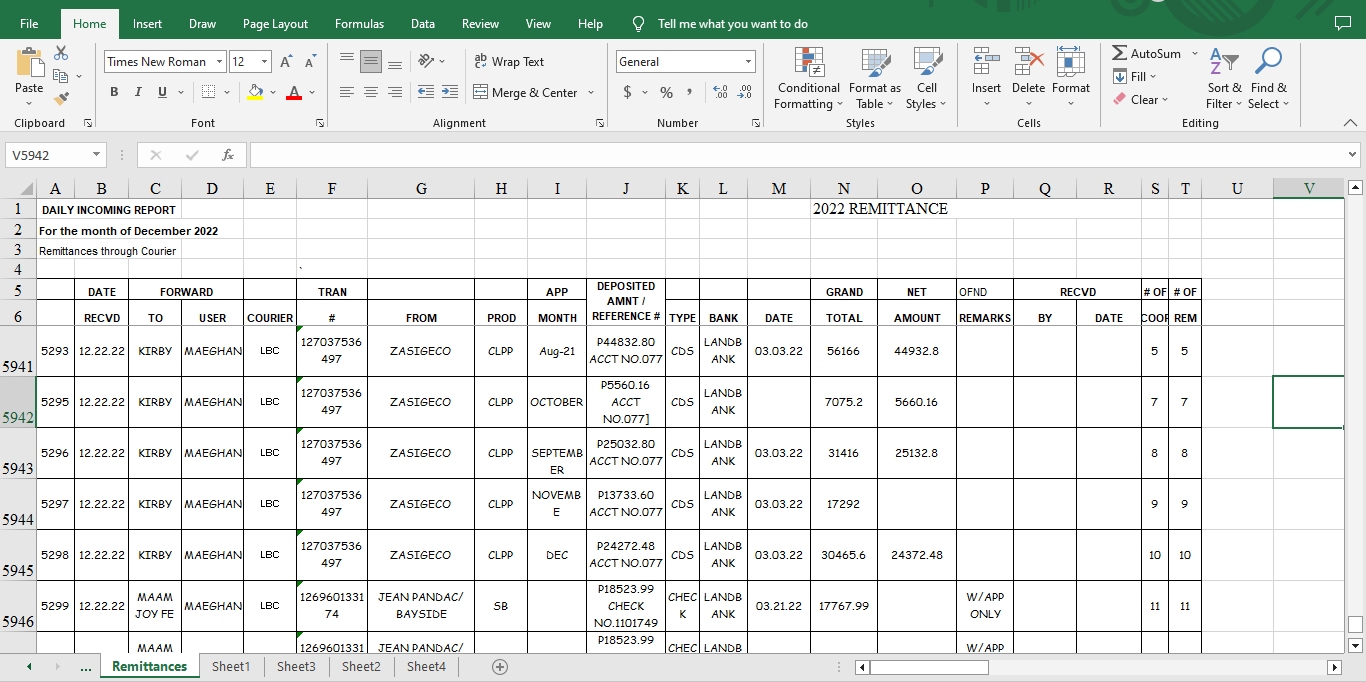Screen dimensions: 1366x682
Task: Apply the red Font Color swatch
Action: pos(294,92)
